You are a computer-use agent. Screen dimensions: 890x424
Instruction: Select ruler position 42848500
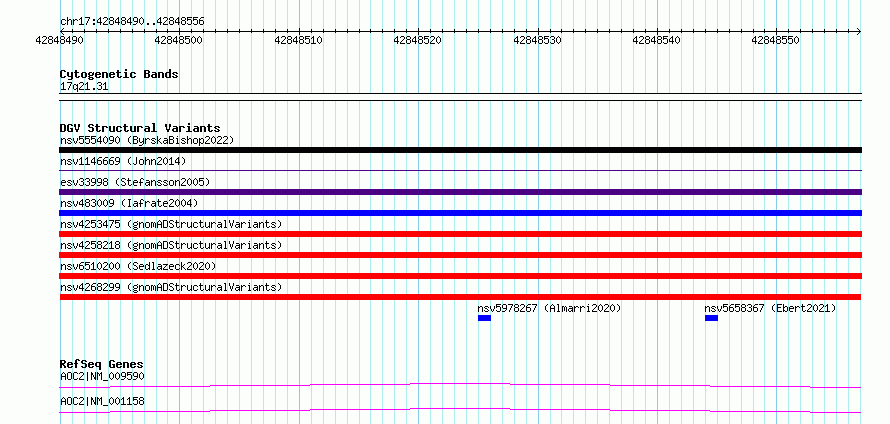point(178,40)
